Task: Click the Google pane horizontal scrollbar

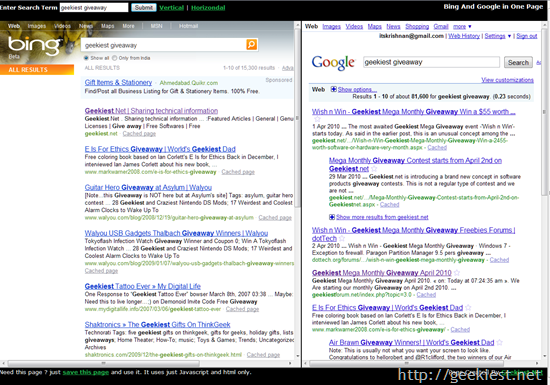Action: click(x=406, y=363)
